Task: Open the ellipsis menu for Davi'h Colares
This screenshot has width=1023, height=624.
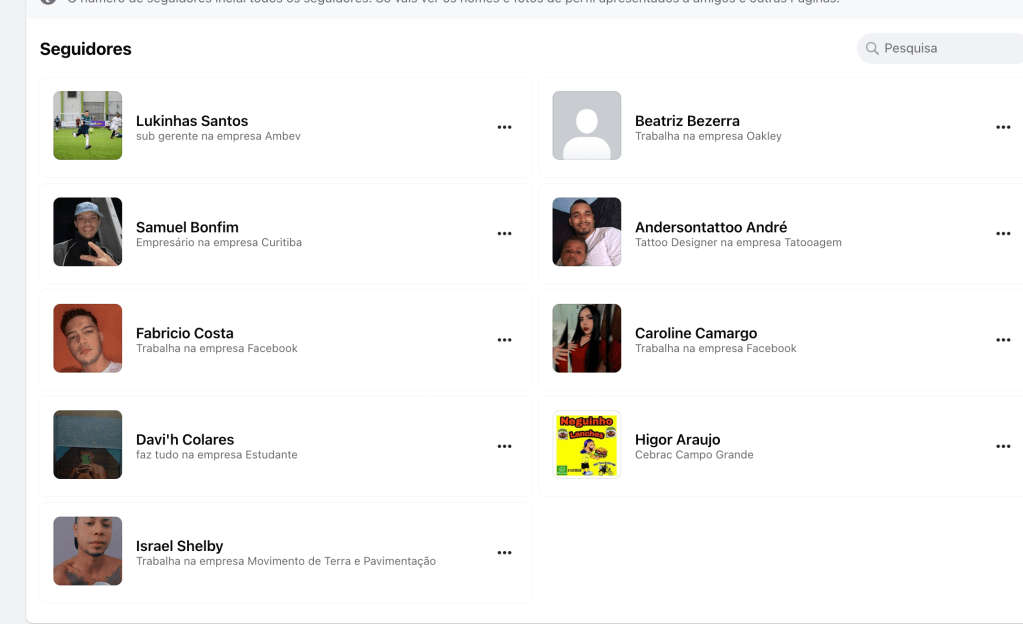Action: coord(504,446)
